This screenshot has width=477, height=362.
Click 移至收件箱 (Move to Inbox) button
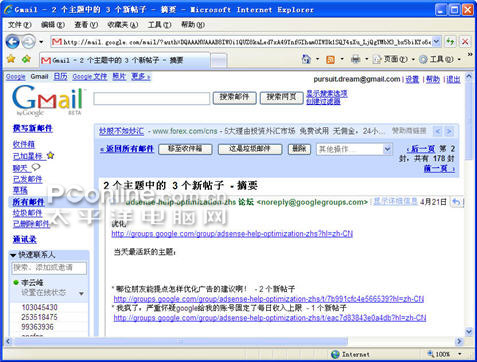tap(185, 149)
